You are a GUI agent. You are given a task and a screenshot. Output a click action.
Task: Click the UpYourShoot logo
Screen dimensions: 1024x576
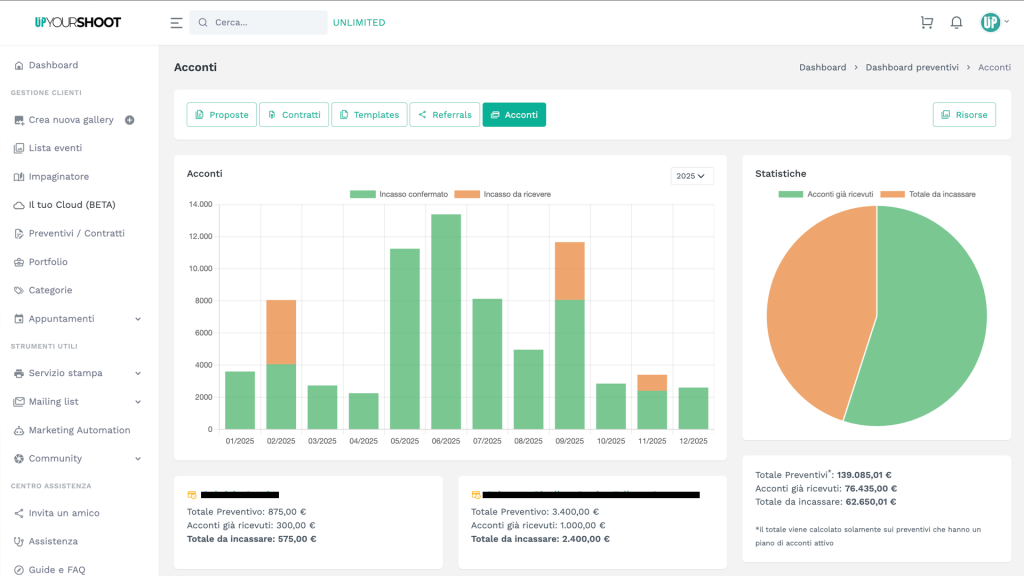click(x=77, y=22)
